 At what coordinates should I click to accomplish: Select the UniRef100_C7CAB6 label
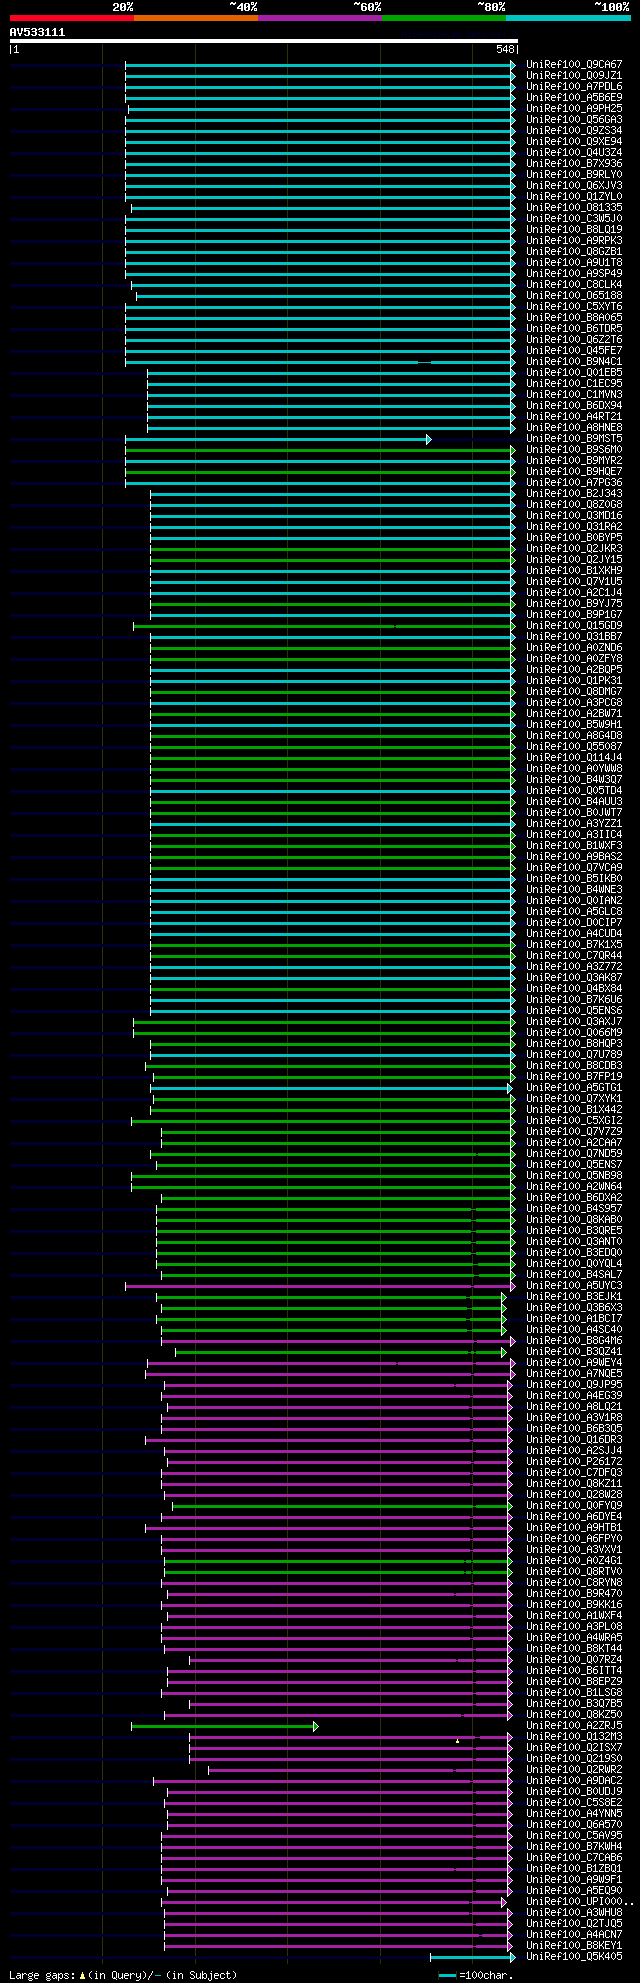click(x=574, y=1858)
